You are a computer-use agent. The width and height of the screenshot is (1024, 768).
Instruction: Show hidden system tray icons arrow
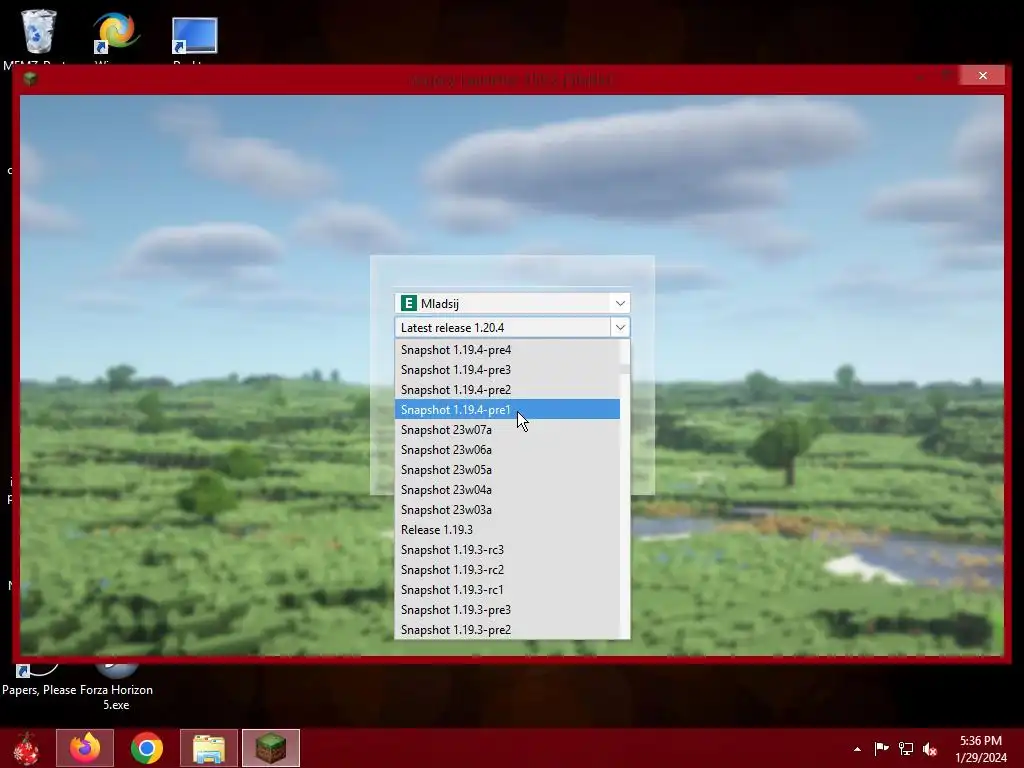(x=857, y=749)
